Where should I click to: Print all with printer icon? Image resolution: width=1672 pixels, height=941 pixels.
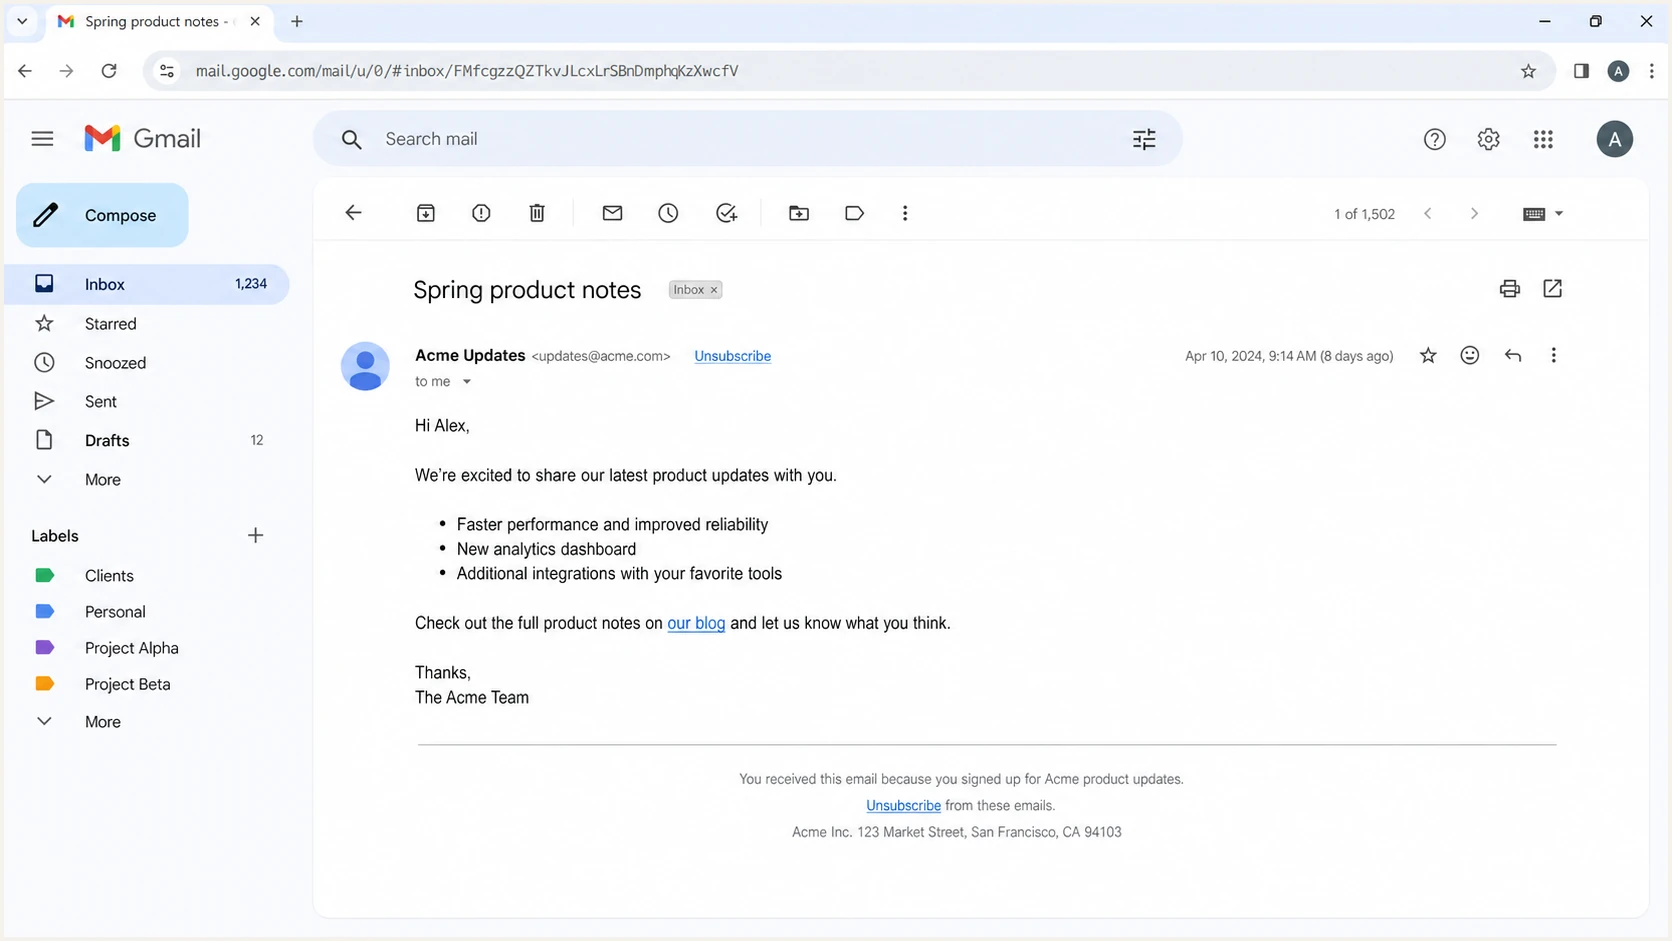[1510, 289]
